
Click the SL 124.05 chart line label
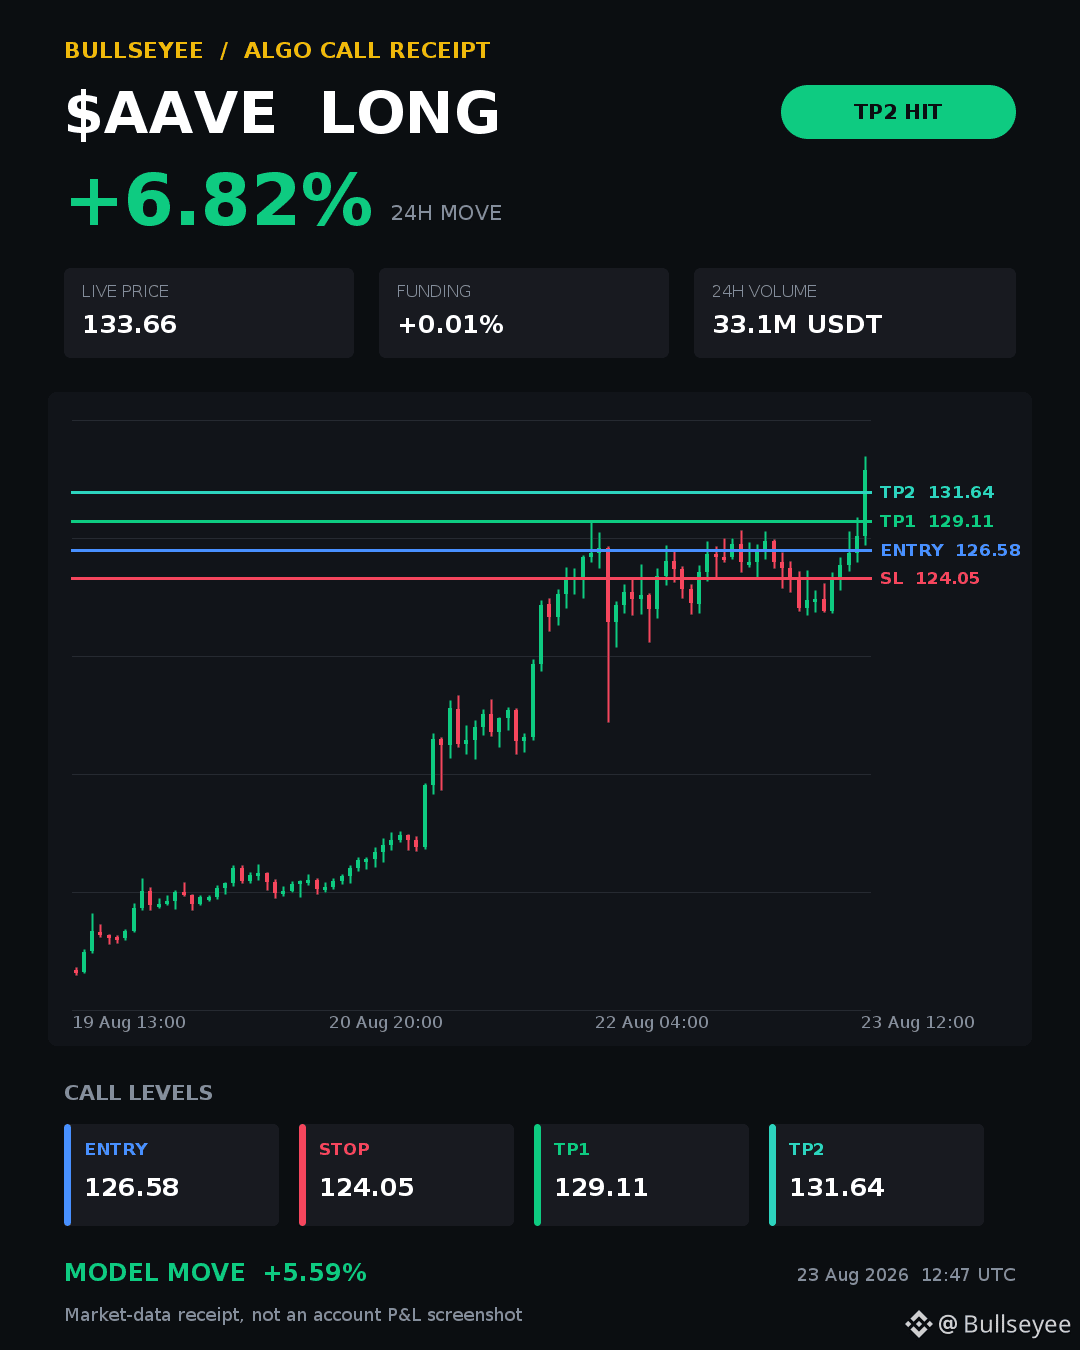(x=930, y=578)
